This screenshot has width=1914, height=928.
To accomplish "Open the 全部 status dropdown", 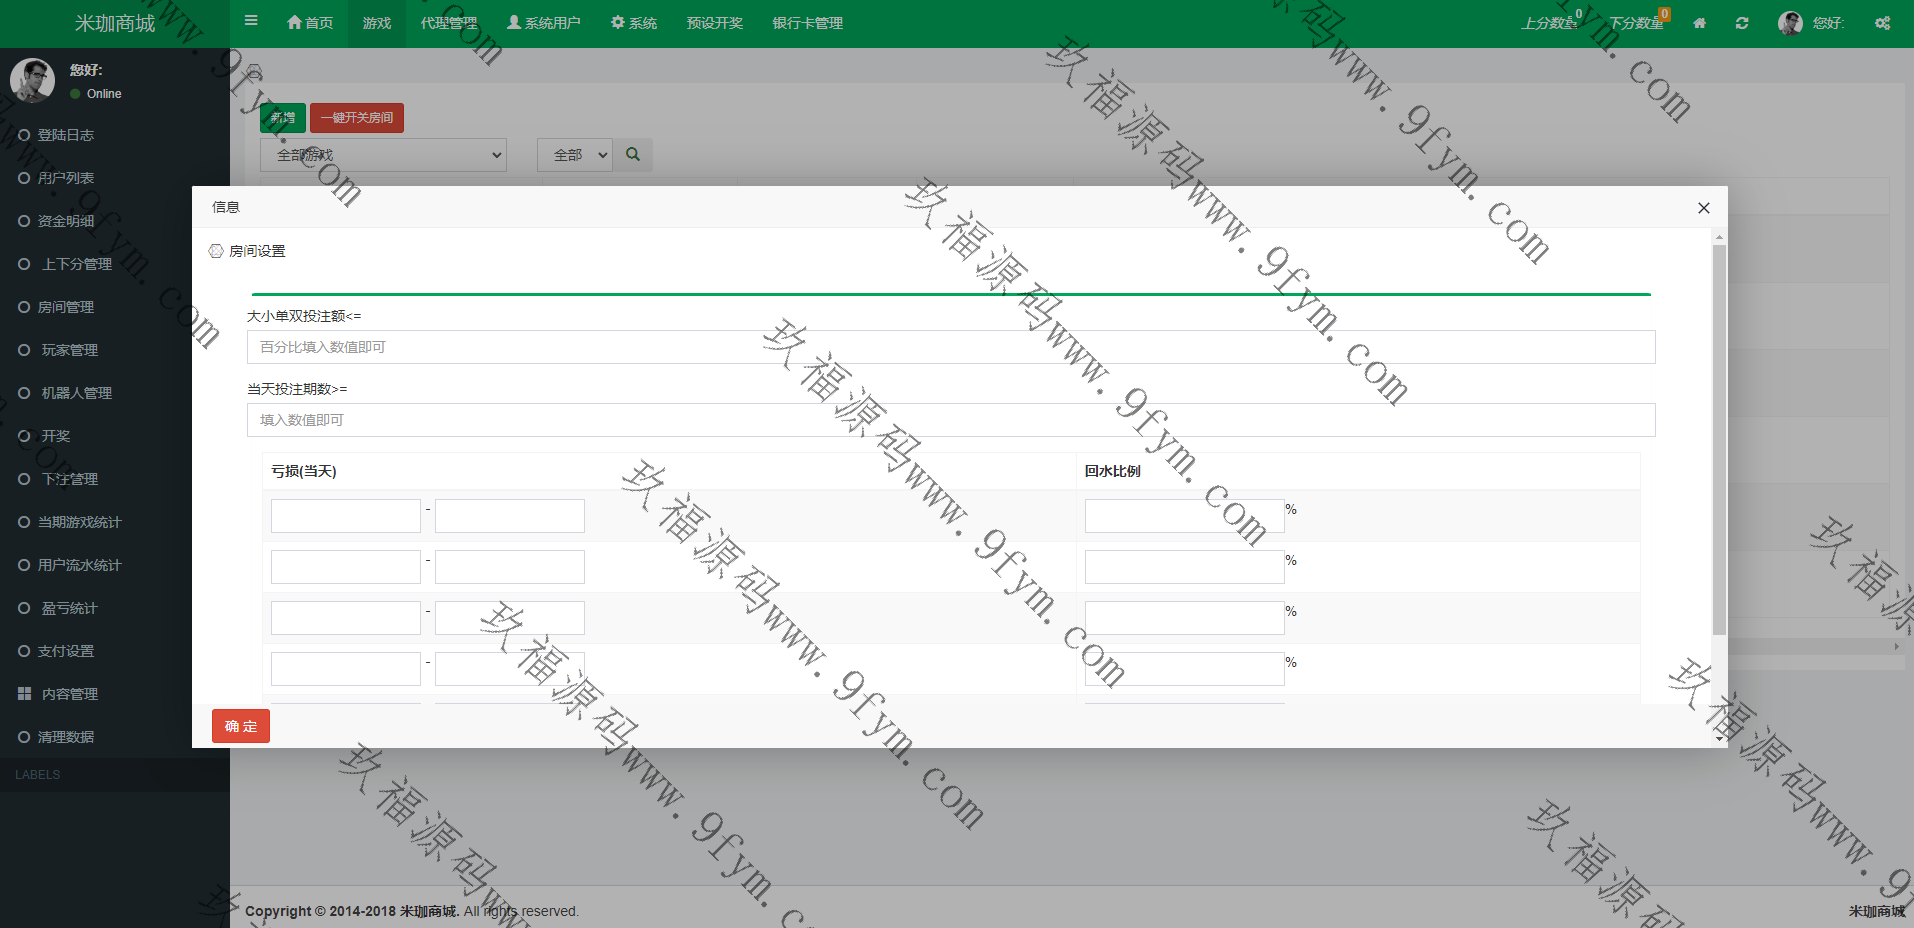I will click(x=574, y=155).
